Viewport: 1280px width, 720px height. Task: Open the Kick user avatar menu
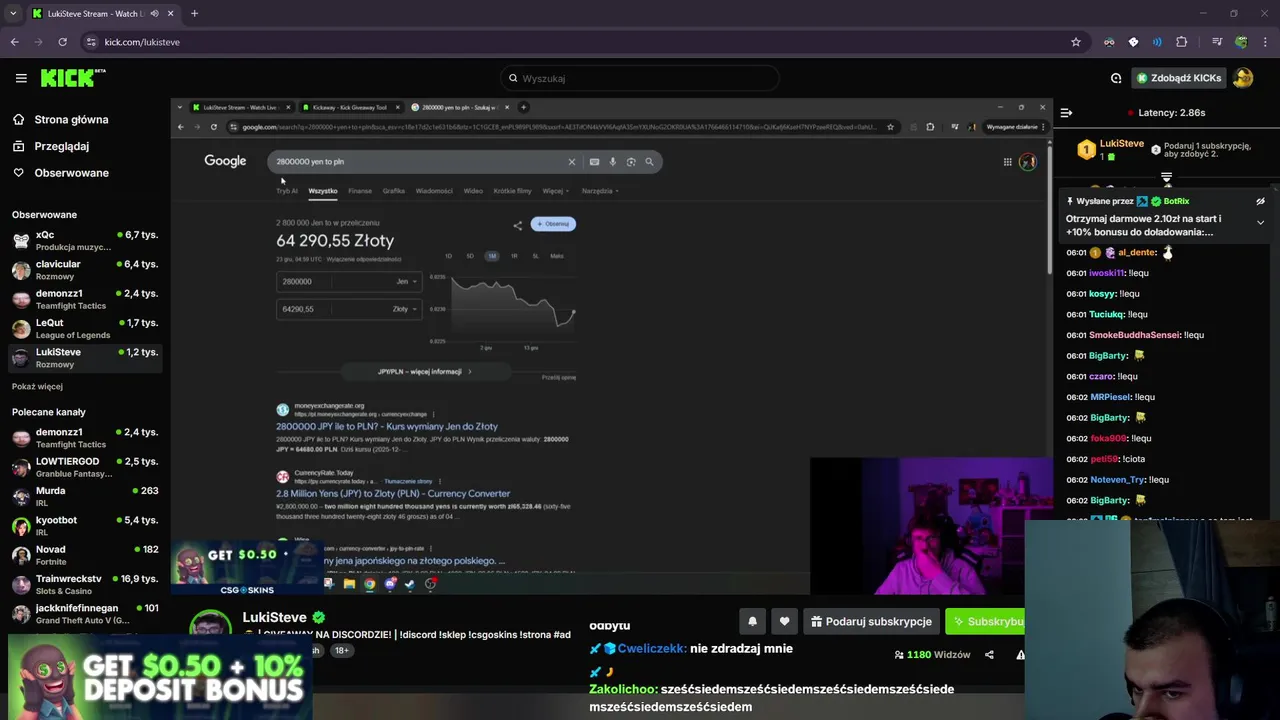pyautogui.click(x=1243, y=78)
